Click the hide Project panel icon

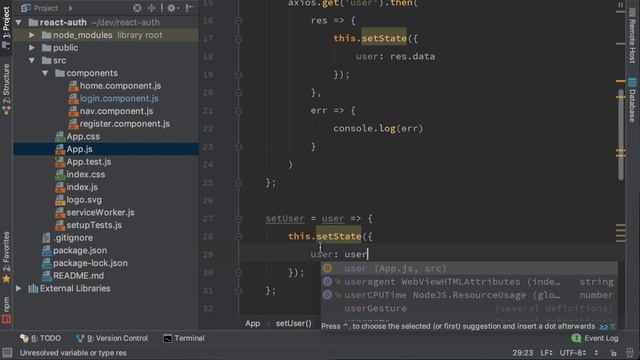189,8
